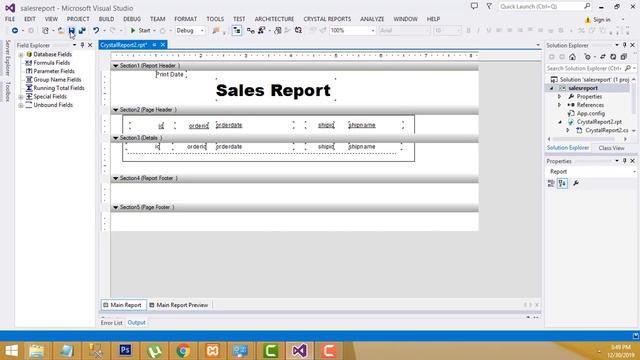Open the 100% zoom dropdown
Screen dimensions: 640x360
(373, 31)
